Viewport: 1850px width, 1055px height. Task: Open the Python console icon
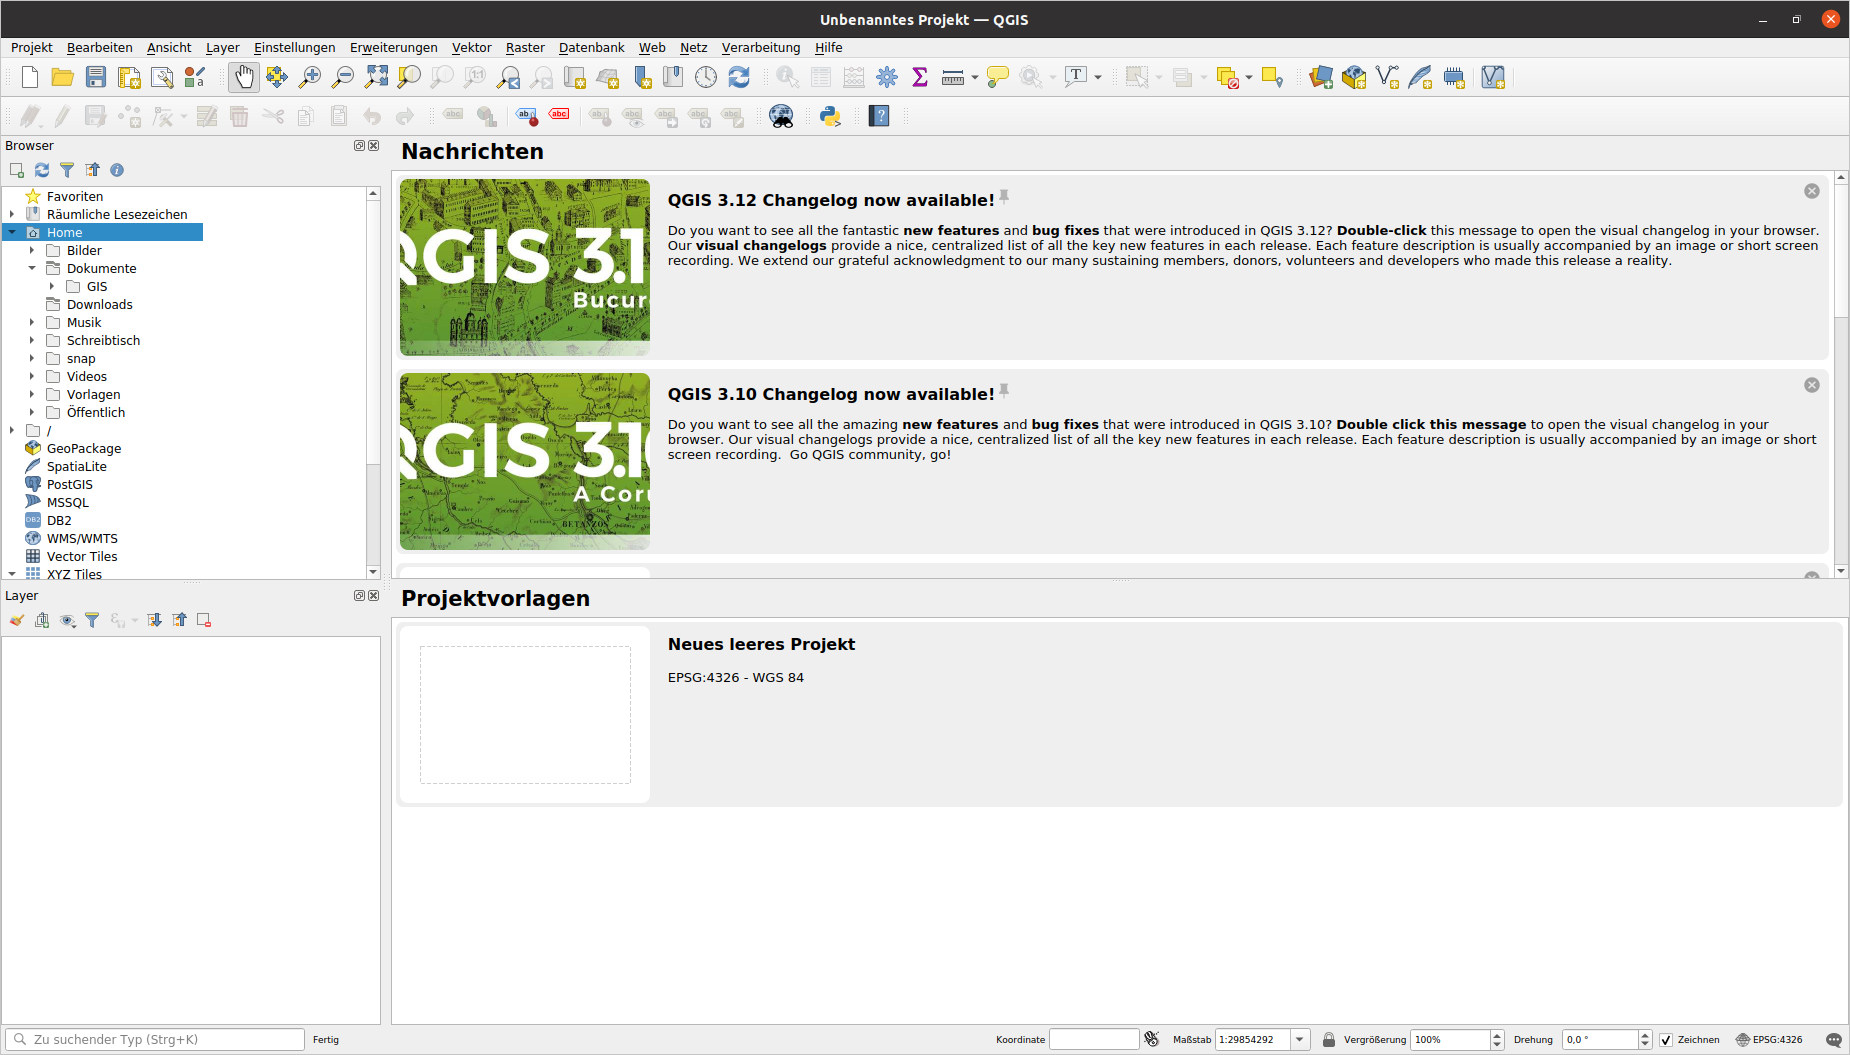[830, 116]
